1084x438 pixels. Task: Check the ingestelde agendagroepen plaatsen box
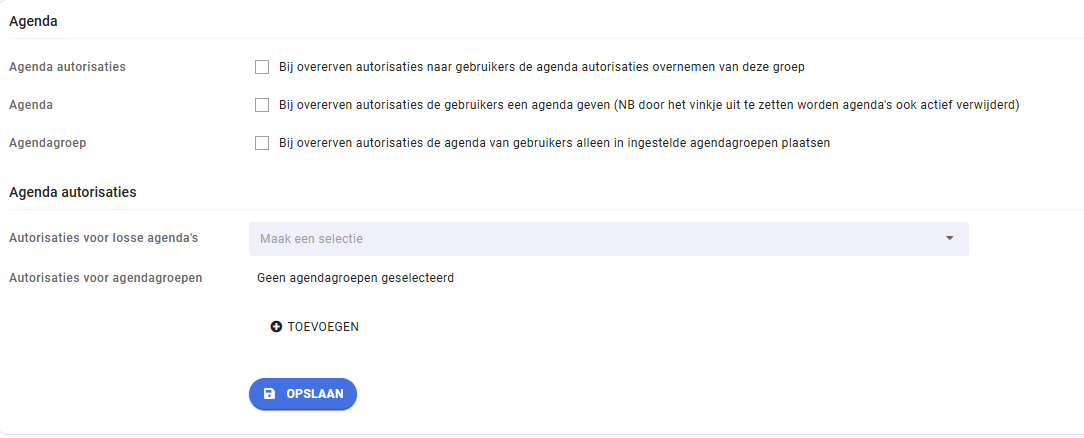262,143
